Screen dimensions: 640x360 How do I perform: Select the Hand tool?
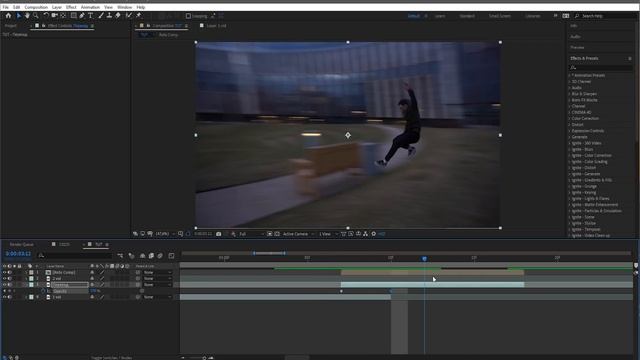[x=27, y=16]
